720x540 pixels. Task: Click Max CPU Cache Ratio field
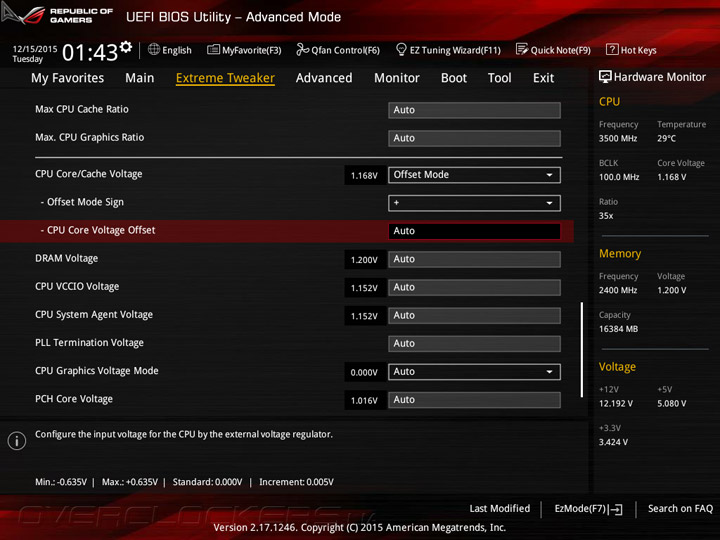[x=474, y=110]
